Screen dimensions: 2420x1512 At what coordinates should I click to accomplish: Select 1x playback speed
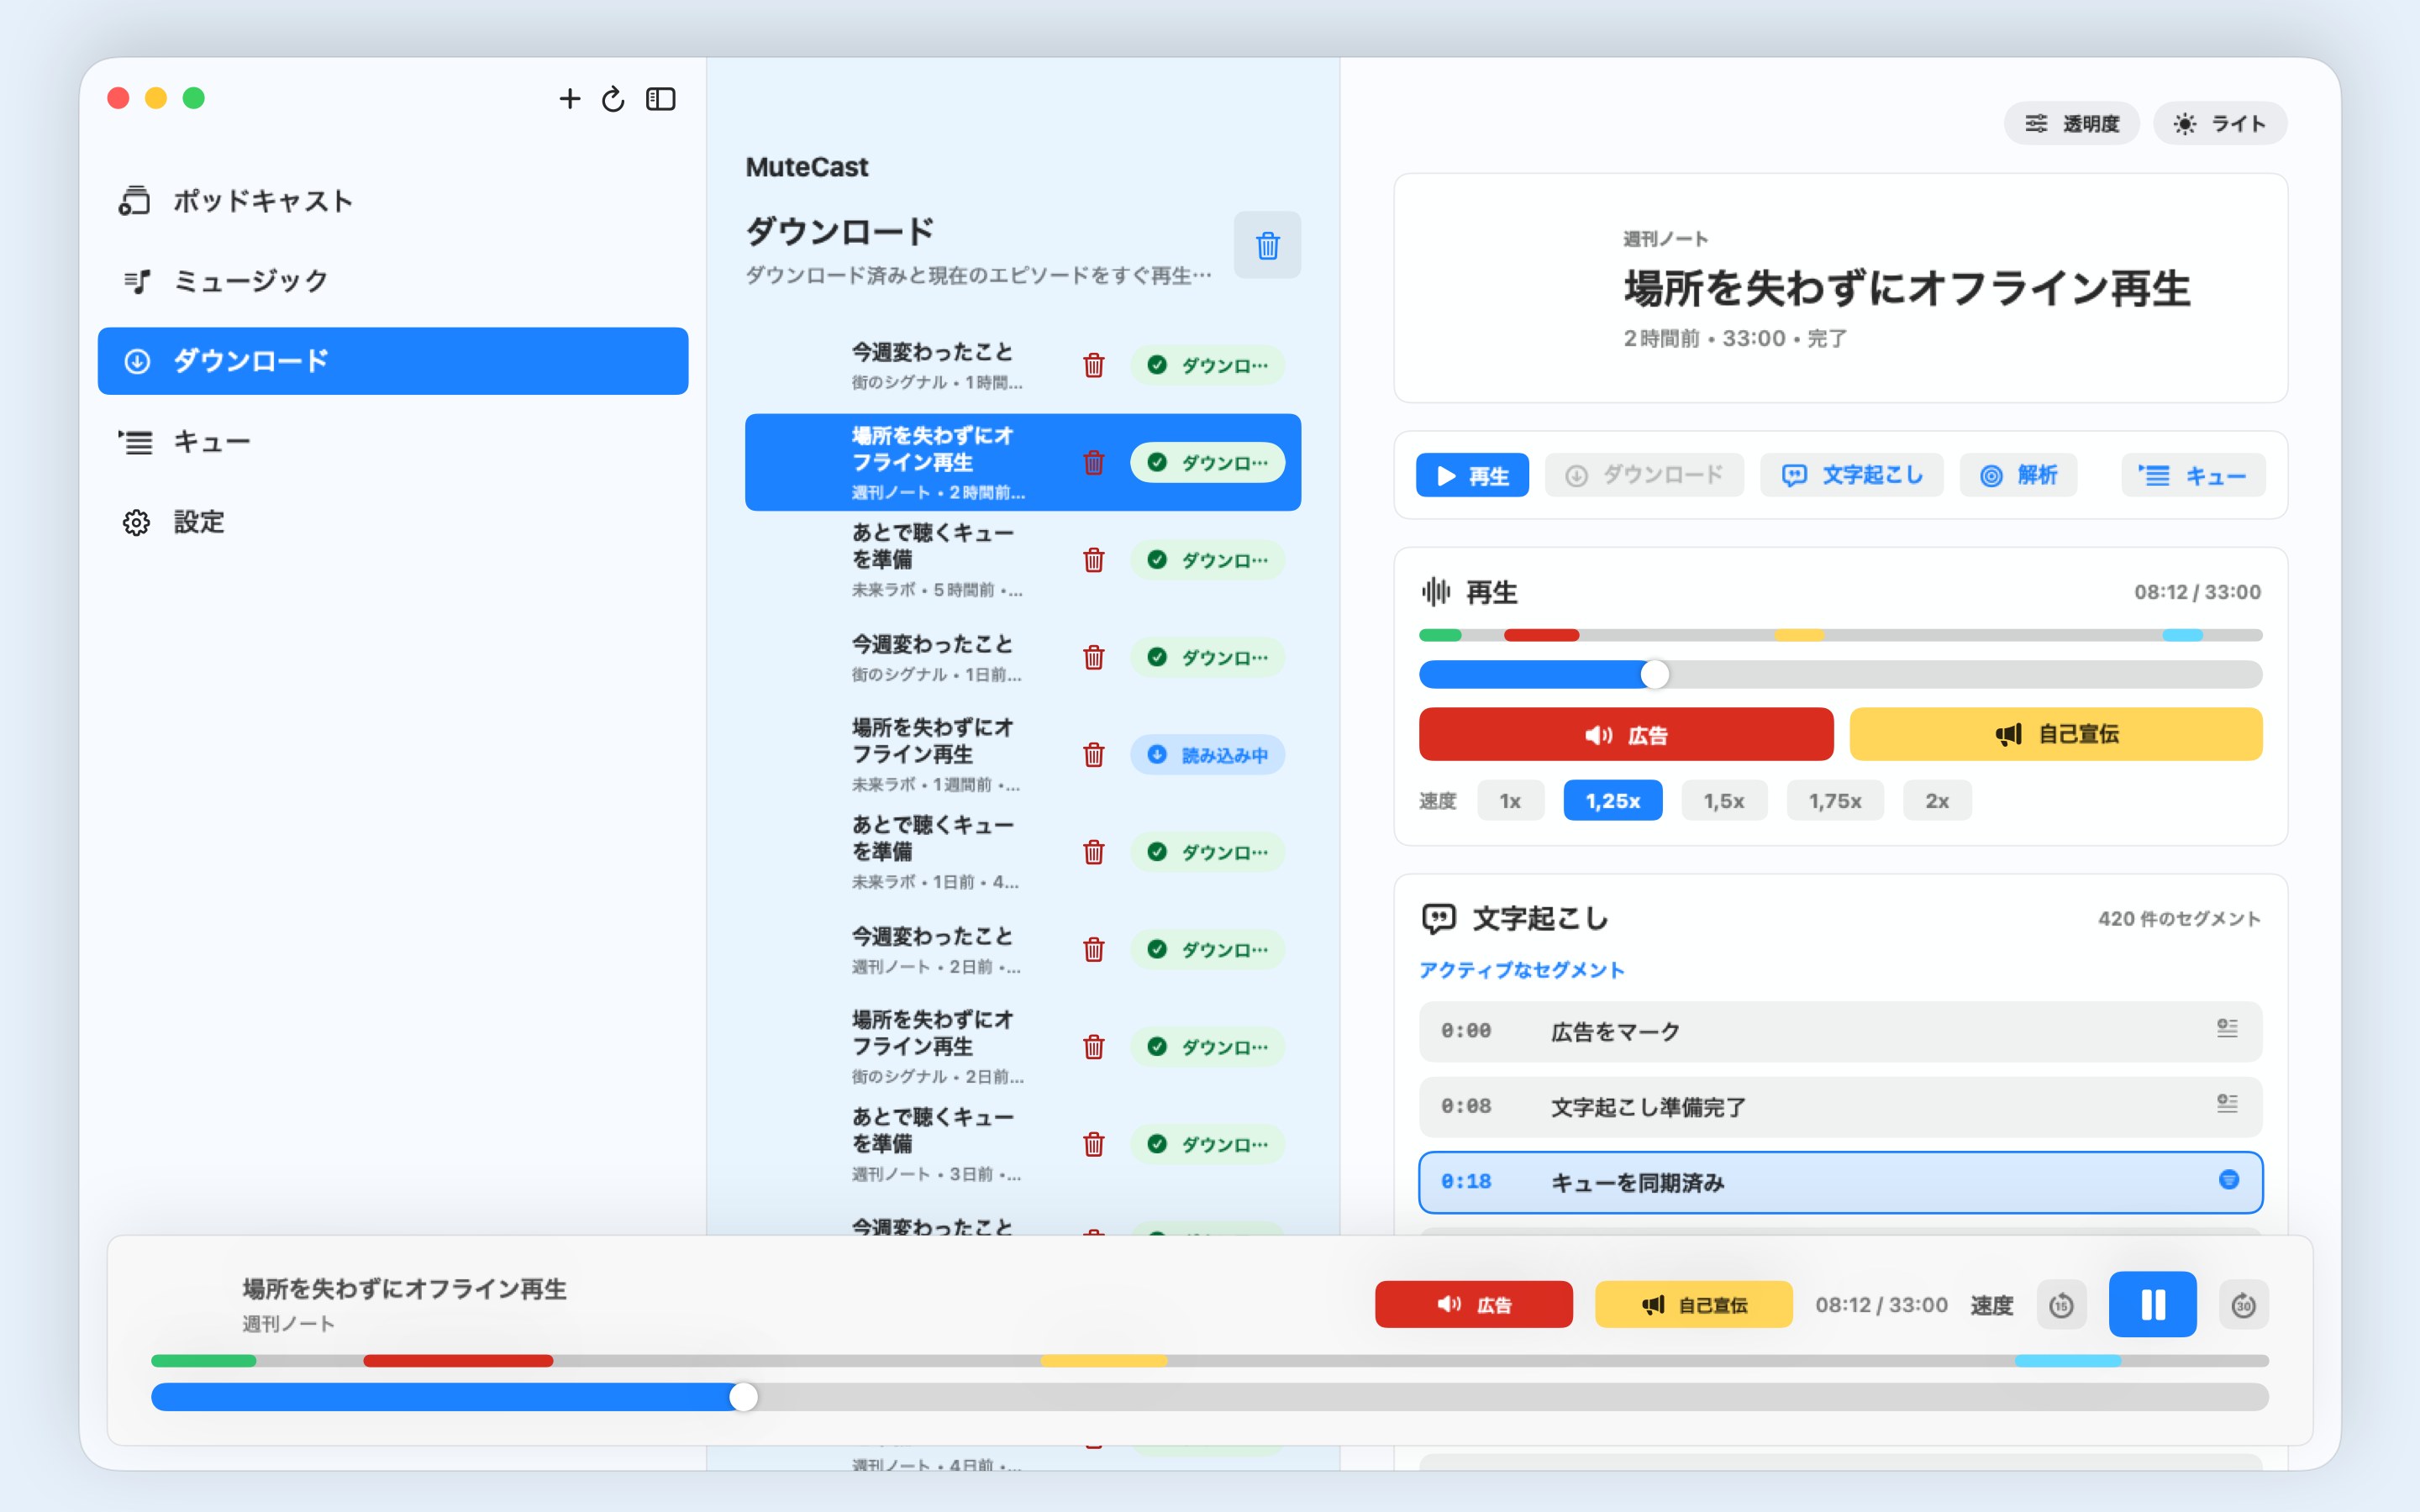point(1510,800)
